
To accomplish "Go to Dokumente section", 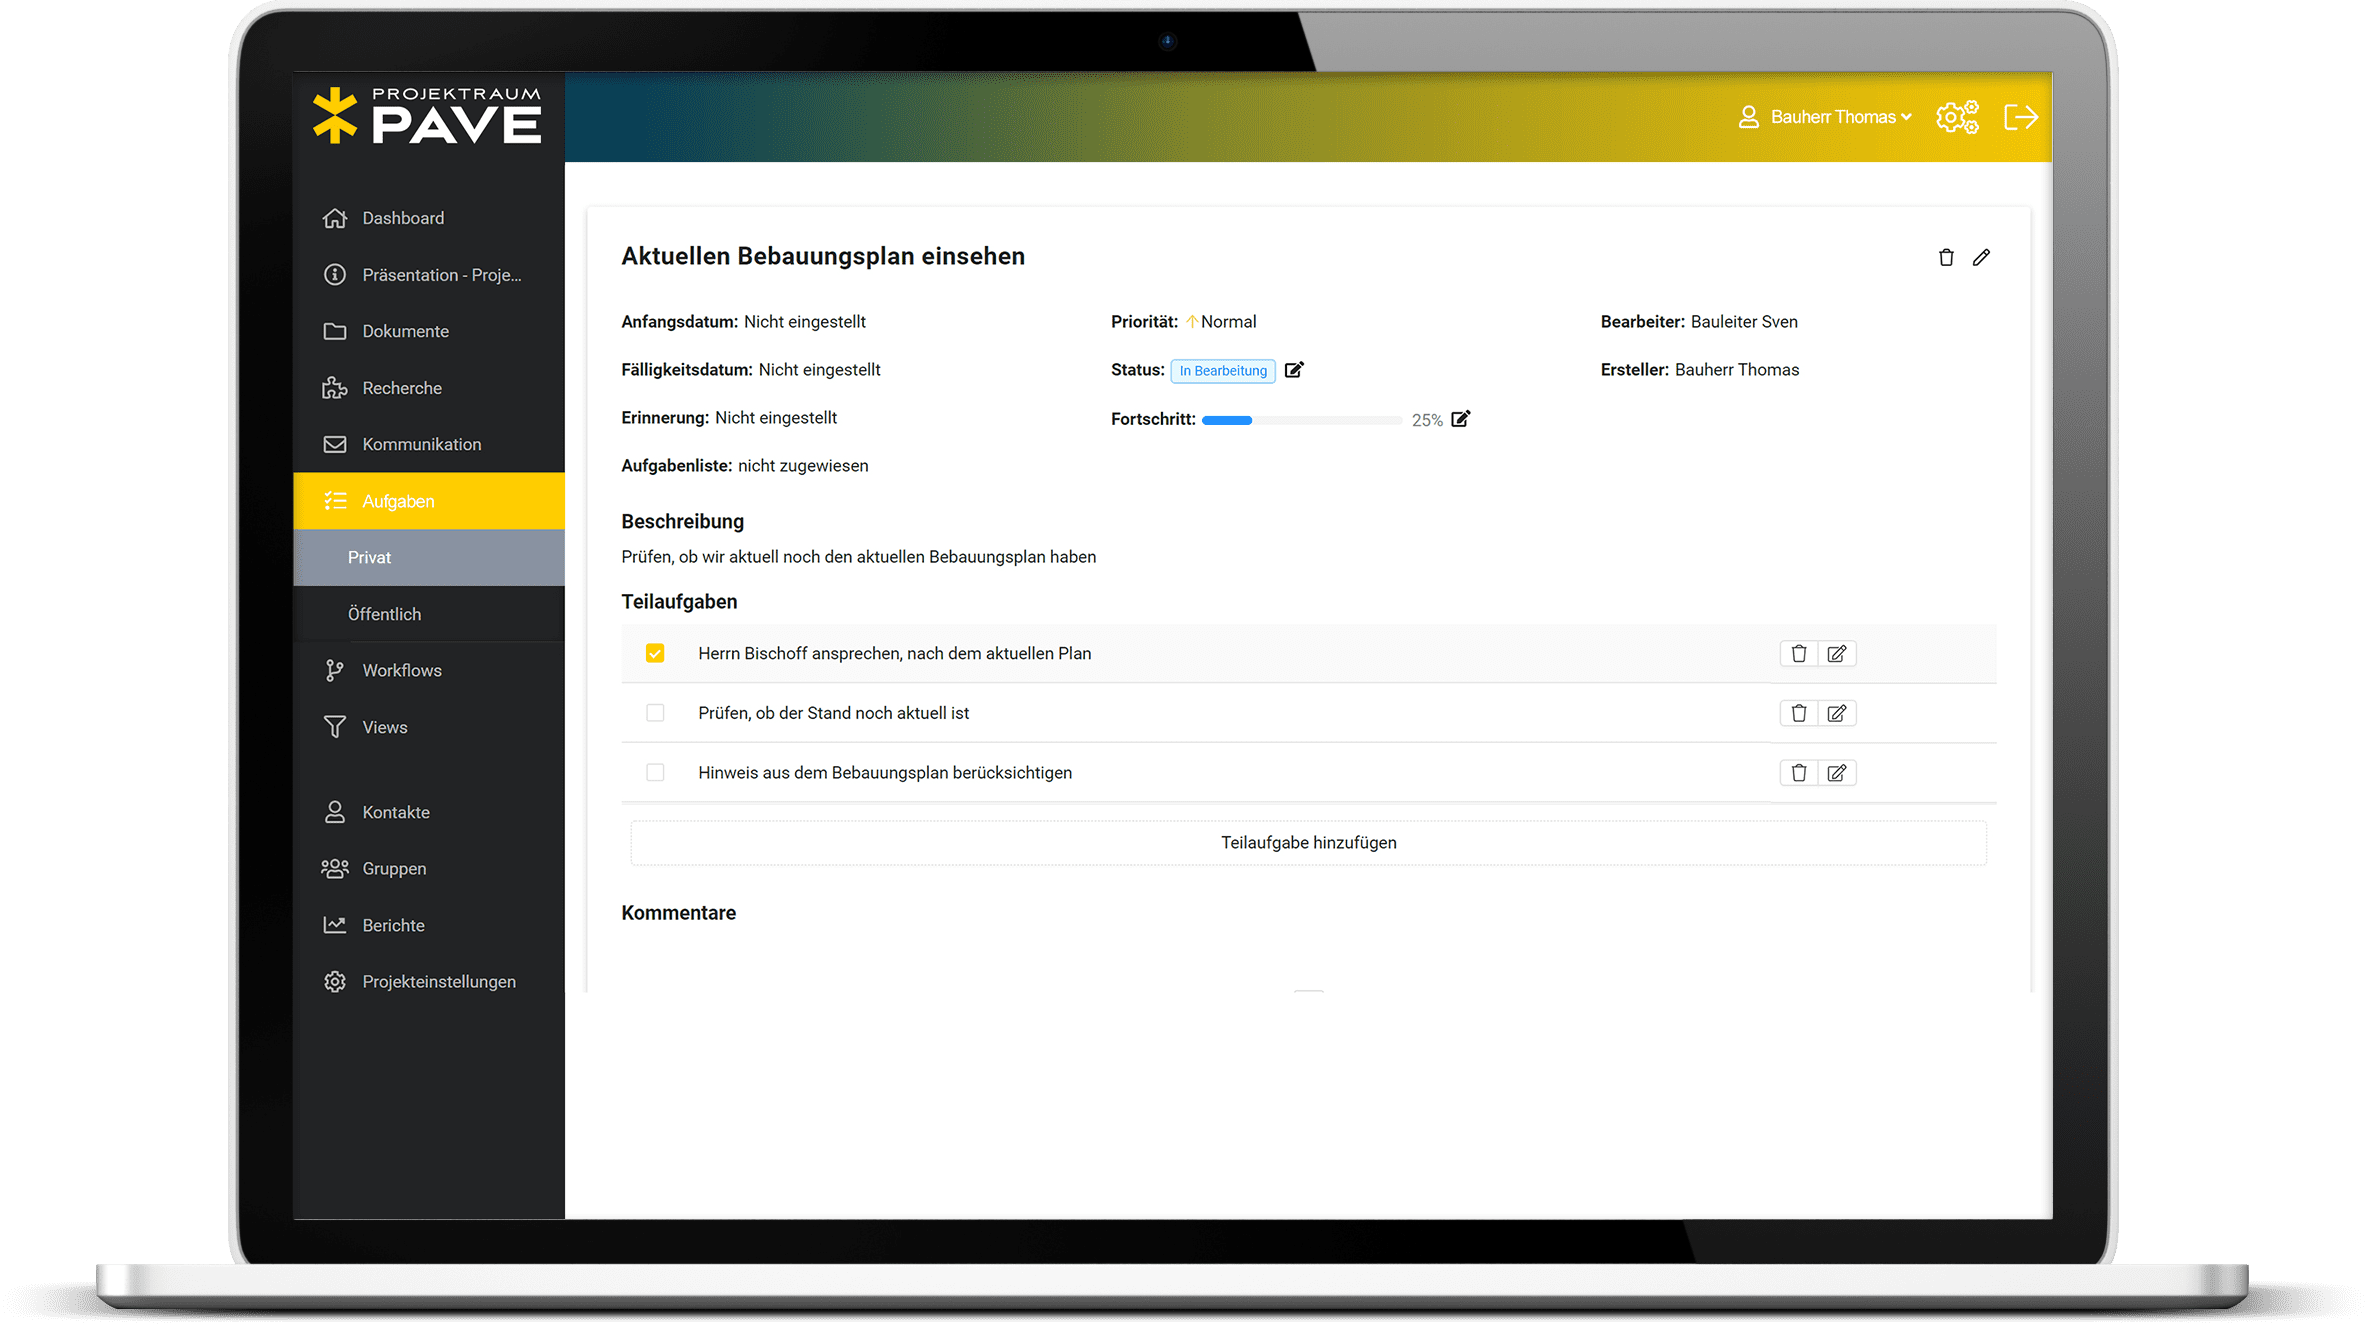I will [x=429, y=331].
